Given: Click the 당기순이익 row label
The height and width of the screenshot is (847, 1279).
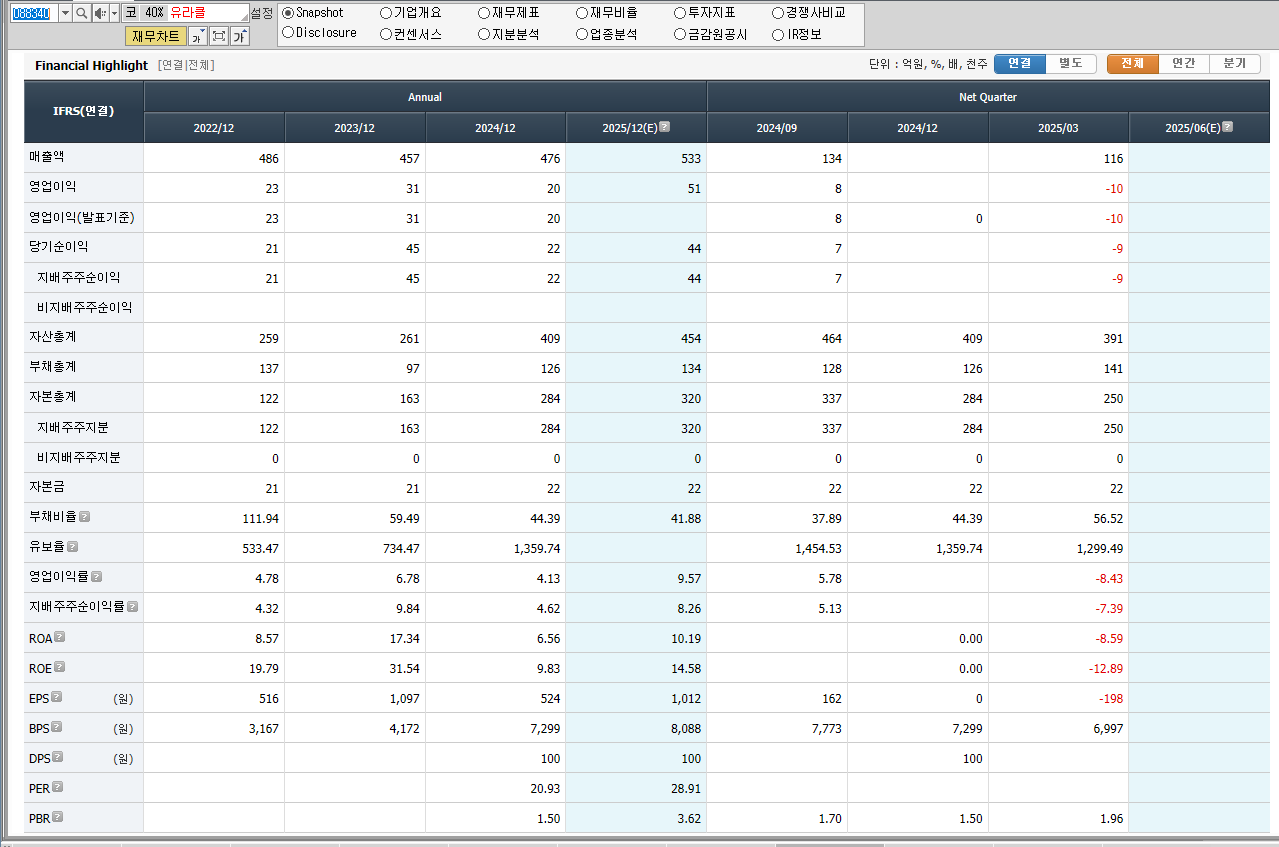Looking at the screenshot, I should click(x=59, y=247).
